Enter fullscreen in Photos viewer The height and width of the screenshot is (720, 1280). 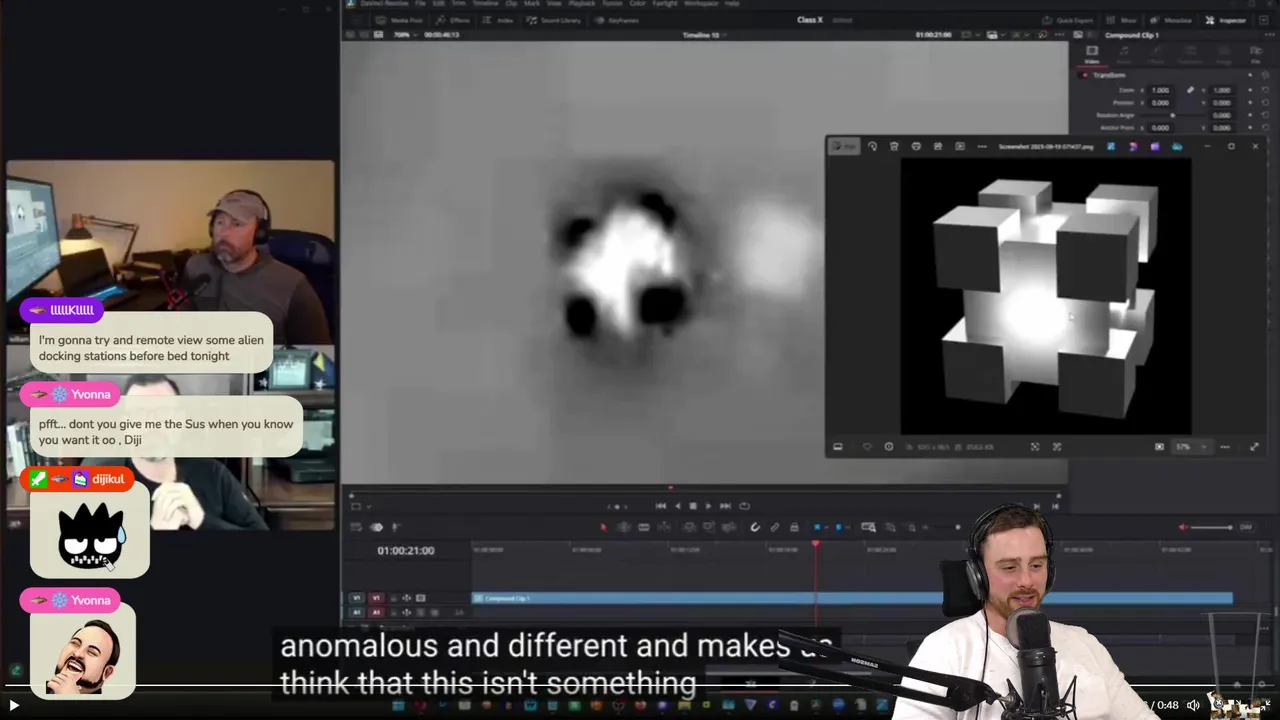1254,447
